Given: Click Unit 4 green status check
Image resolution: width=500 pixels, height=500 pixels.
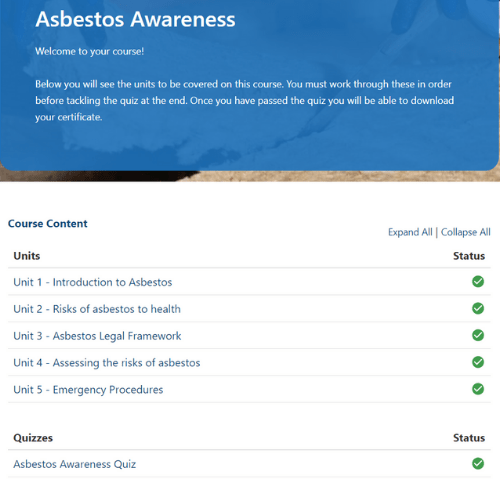Looking at the screenshot, I should 478,362.
